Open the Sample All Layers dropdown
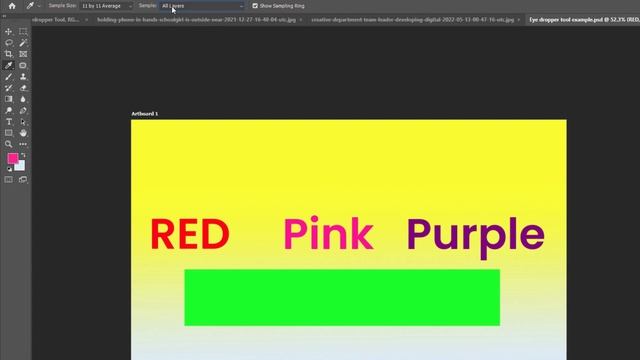This screenshot has width=640, height=360. pos(202,6)
